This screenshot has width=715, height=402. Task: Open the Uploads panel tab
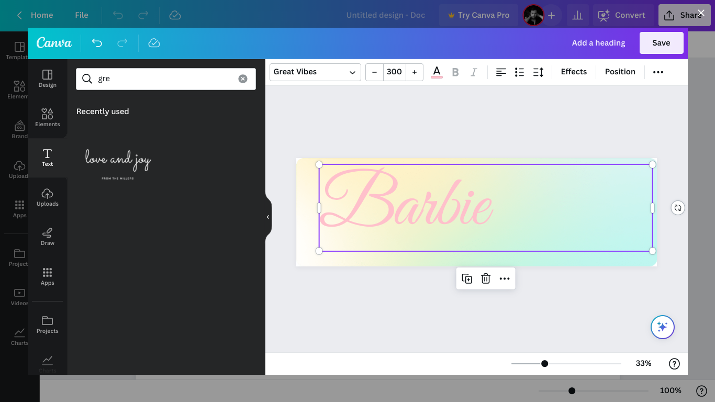coord(47,197)
